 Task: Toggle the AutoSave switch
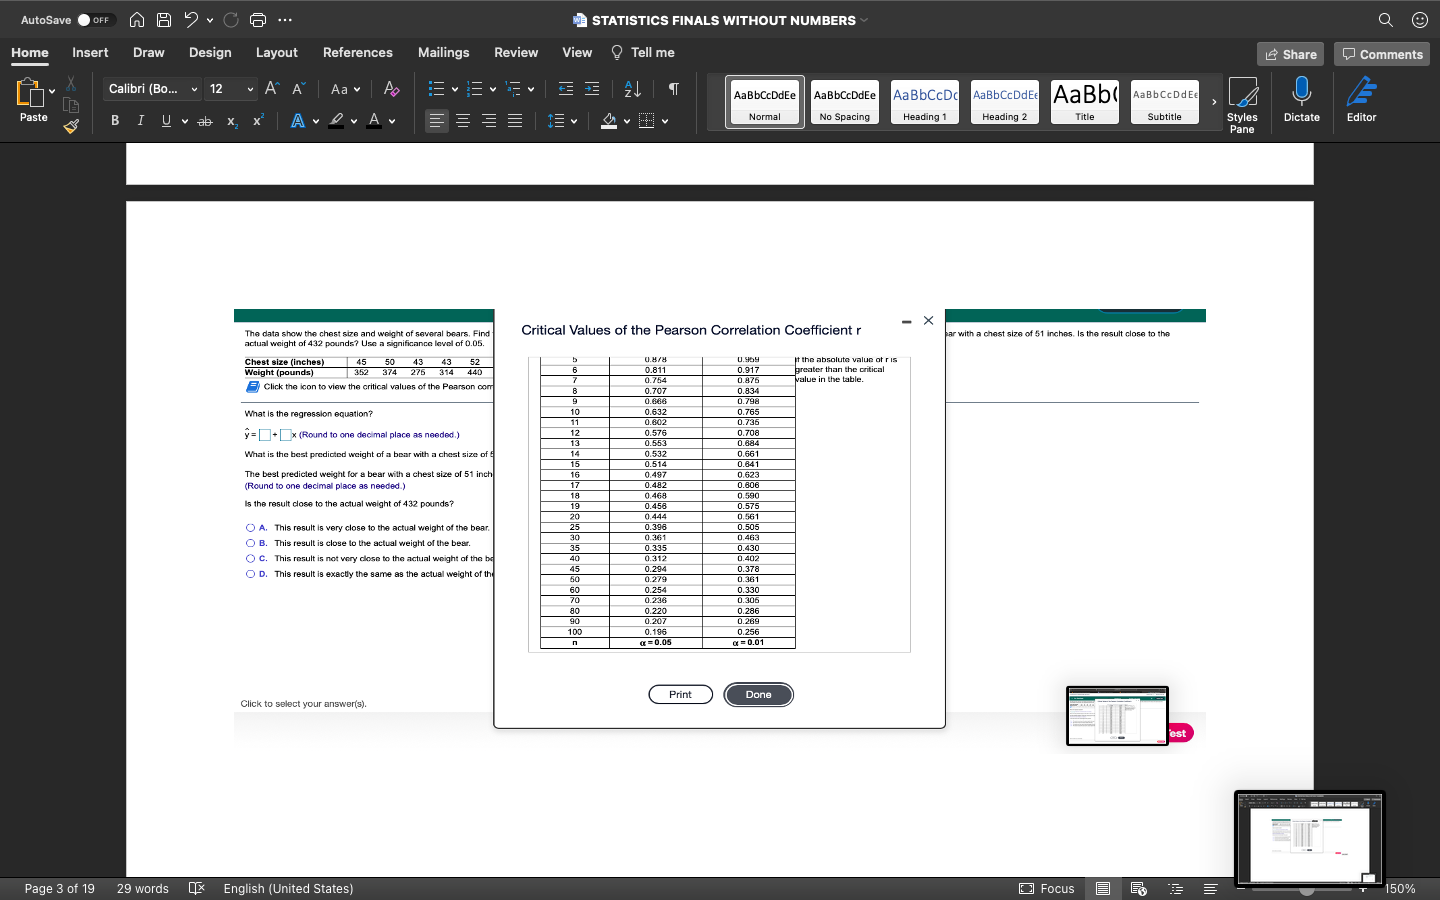point(96,20)
